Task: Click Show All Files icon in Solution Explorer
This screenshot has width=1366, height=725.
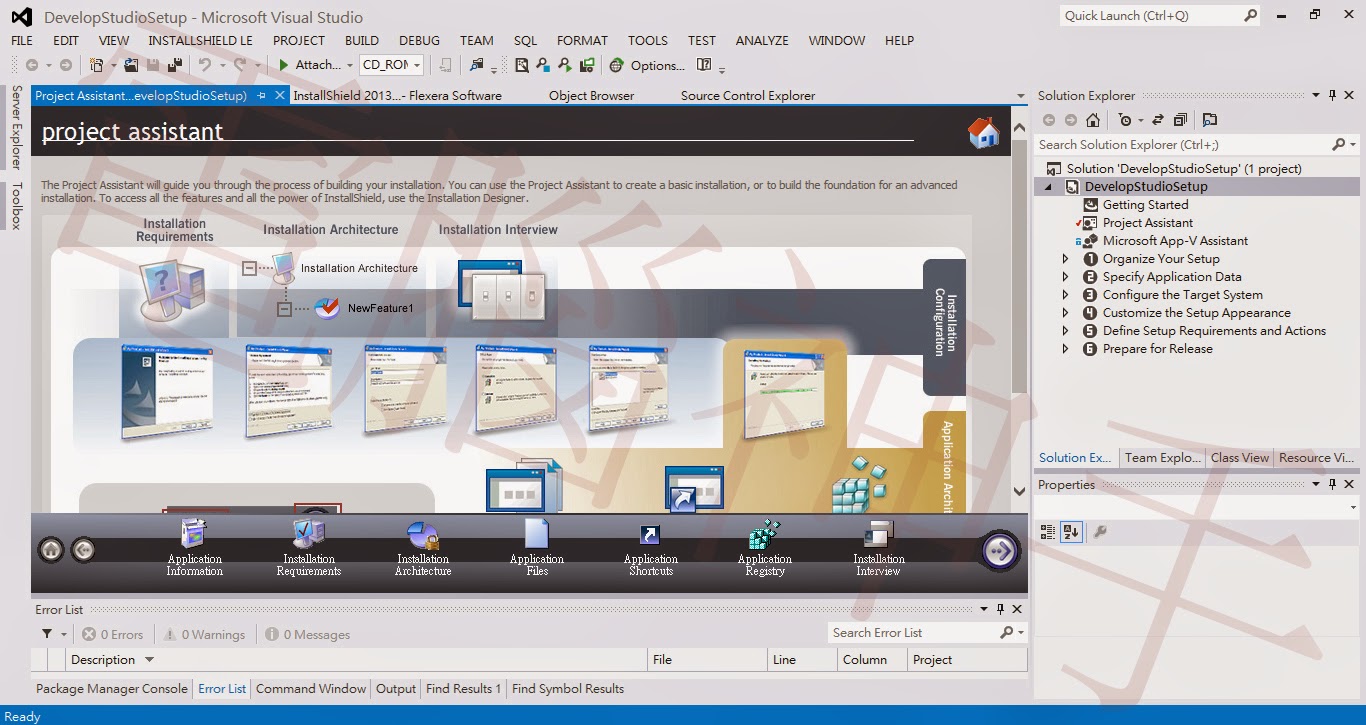Action: [1210, 120]
